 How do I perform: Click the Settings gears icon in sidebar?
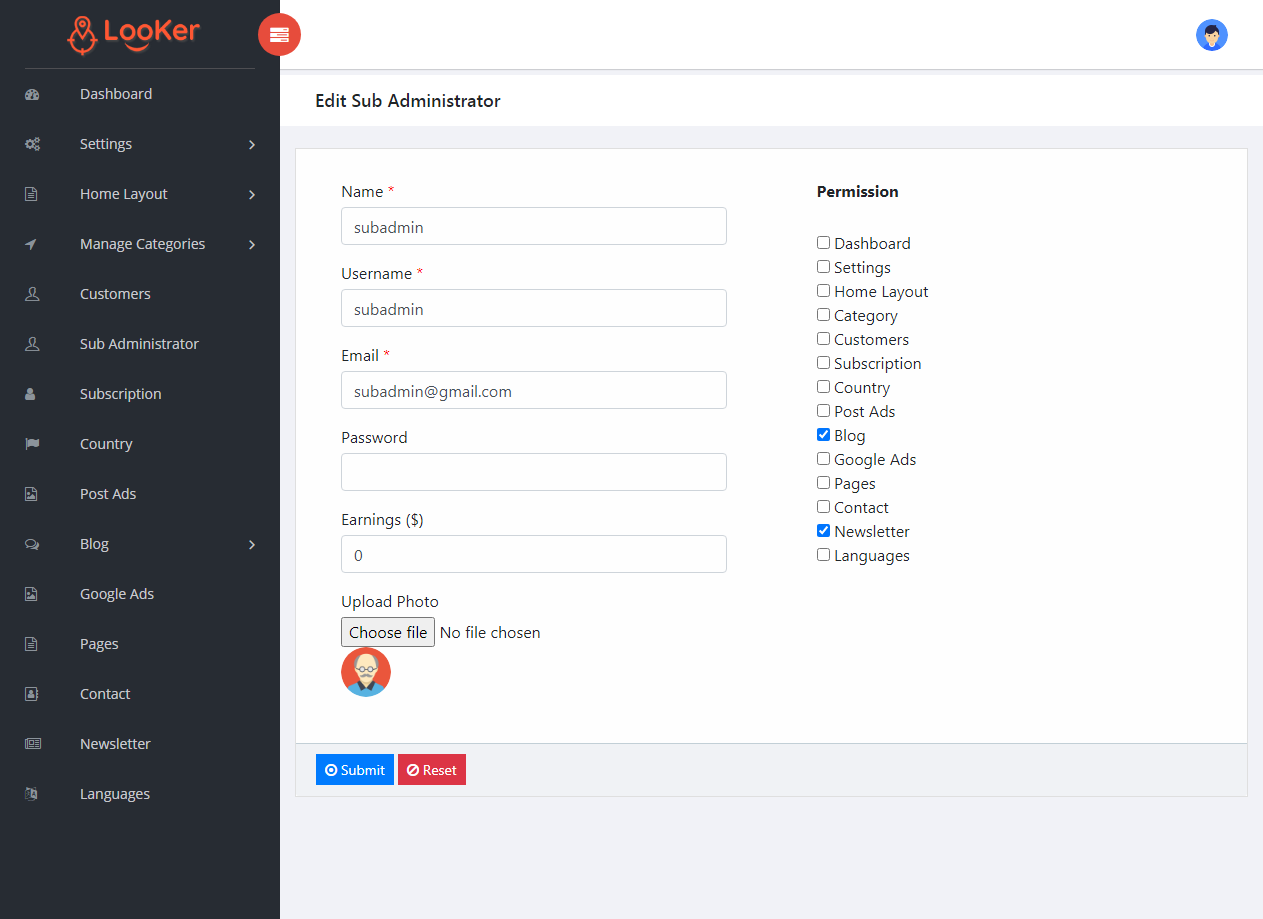click(x=32, y=144)
